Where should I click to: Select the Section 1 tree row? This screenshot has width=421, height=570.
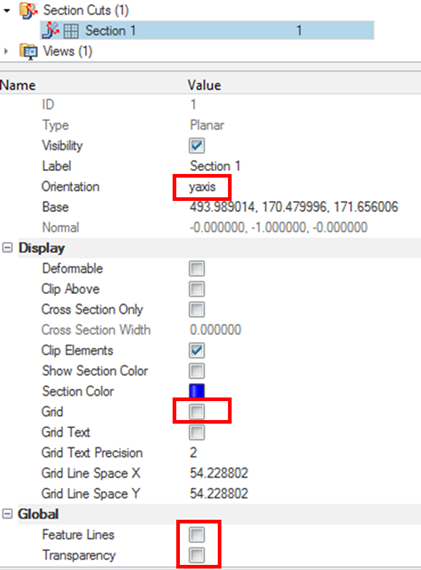[207, 31]
